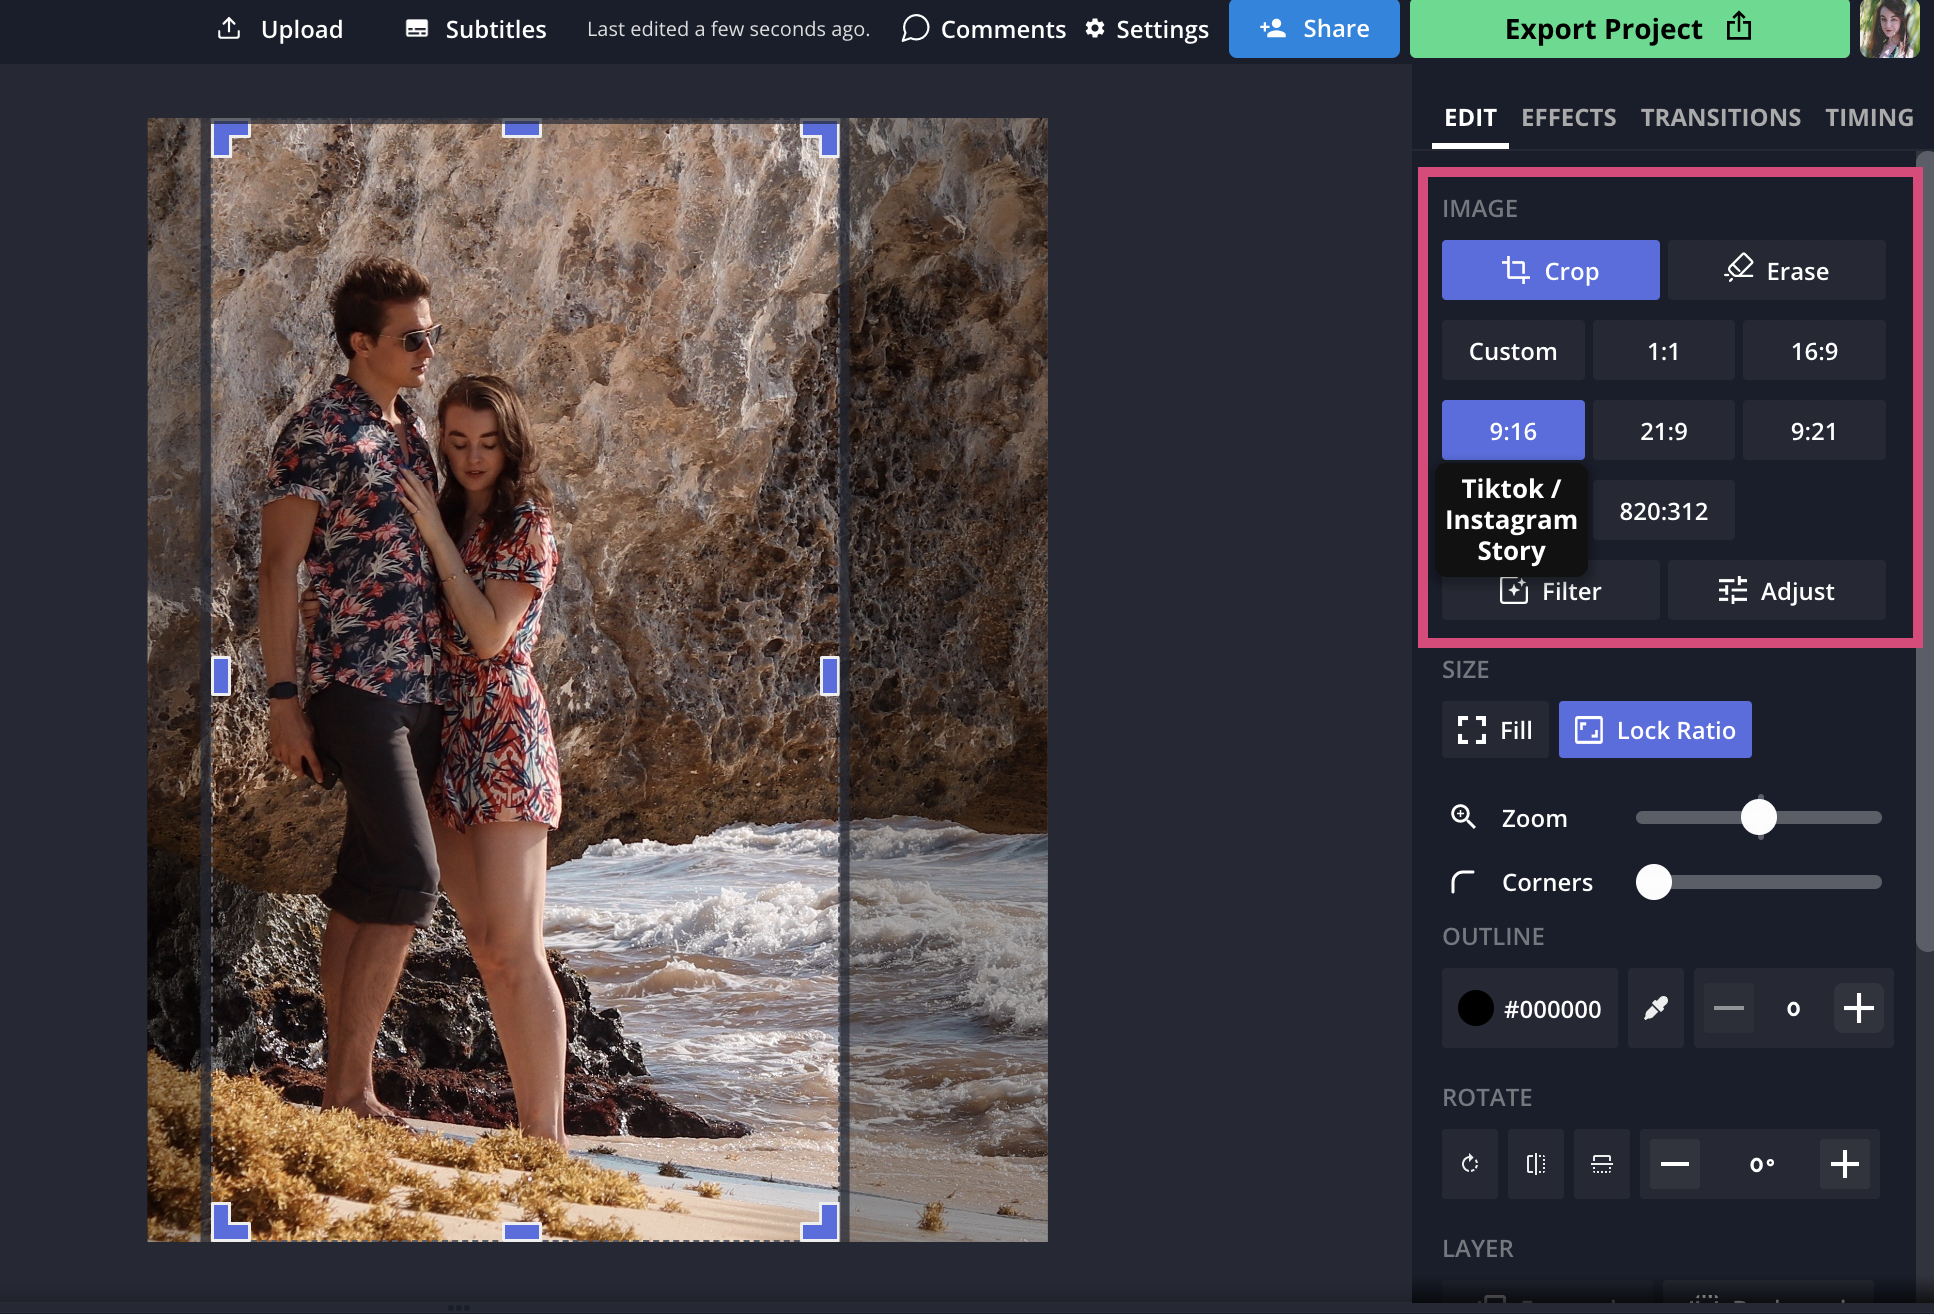The image size is (1934, 1314).
Task: Select the 1:1 crop ratio
Action: pyautogui.click(x=1663, y=351)
